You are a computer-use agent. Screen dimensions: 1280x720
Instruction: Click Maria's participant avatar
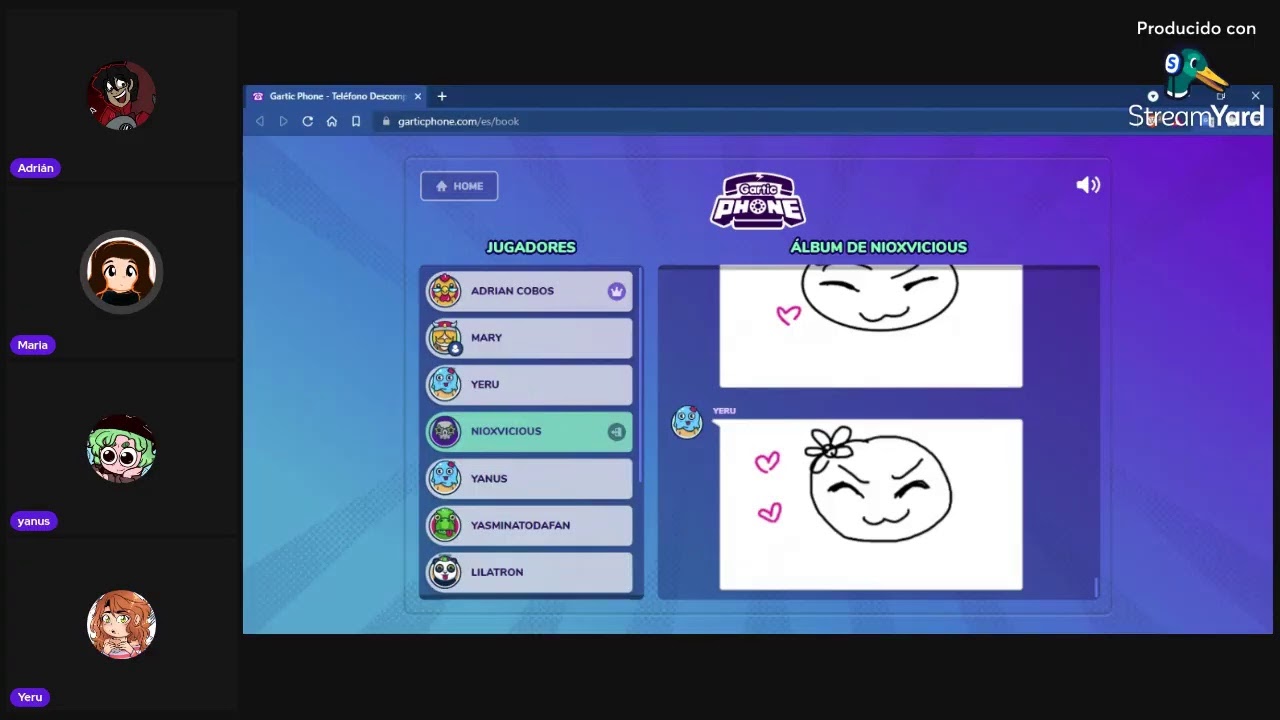(x=121, y=272)
